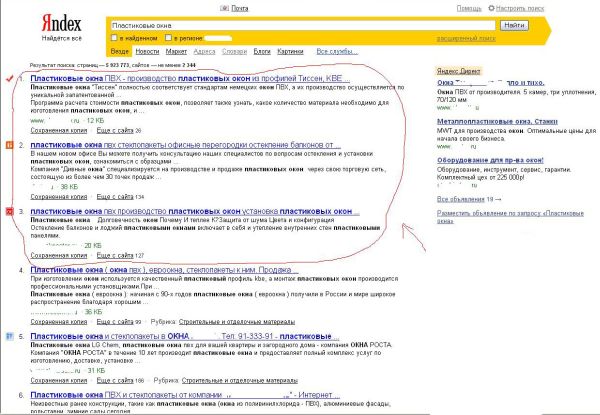Open first Директ ad starting with 'Окна'
Image resolution: width=600 pixels, height=415 pixels.
tap(491, 83)
